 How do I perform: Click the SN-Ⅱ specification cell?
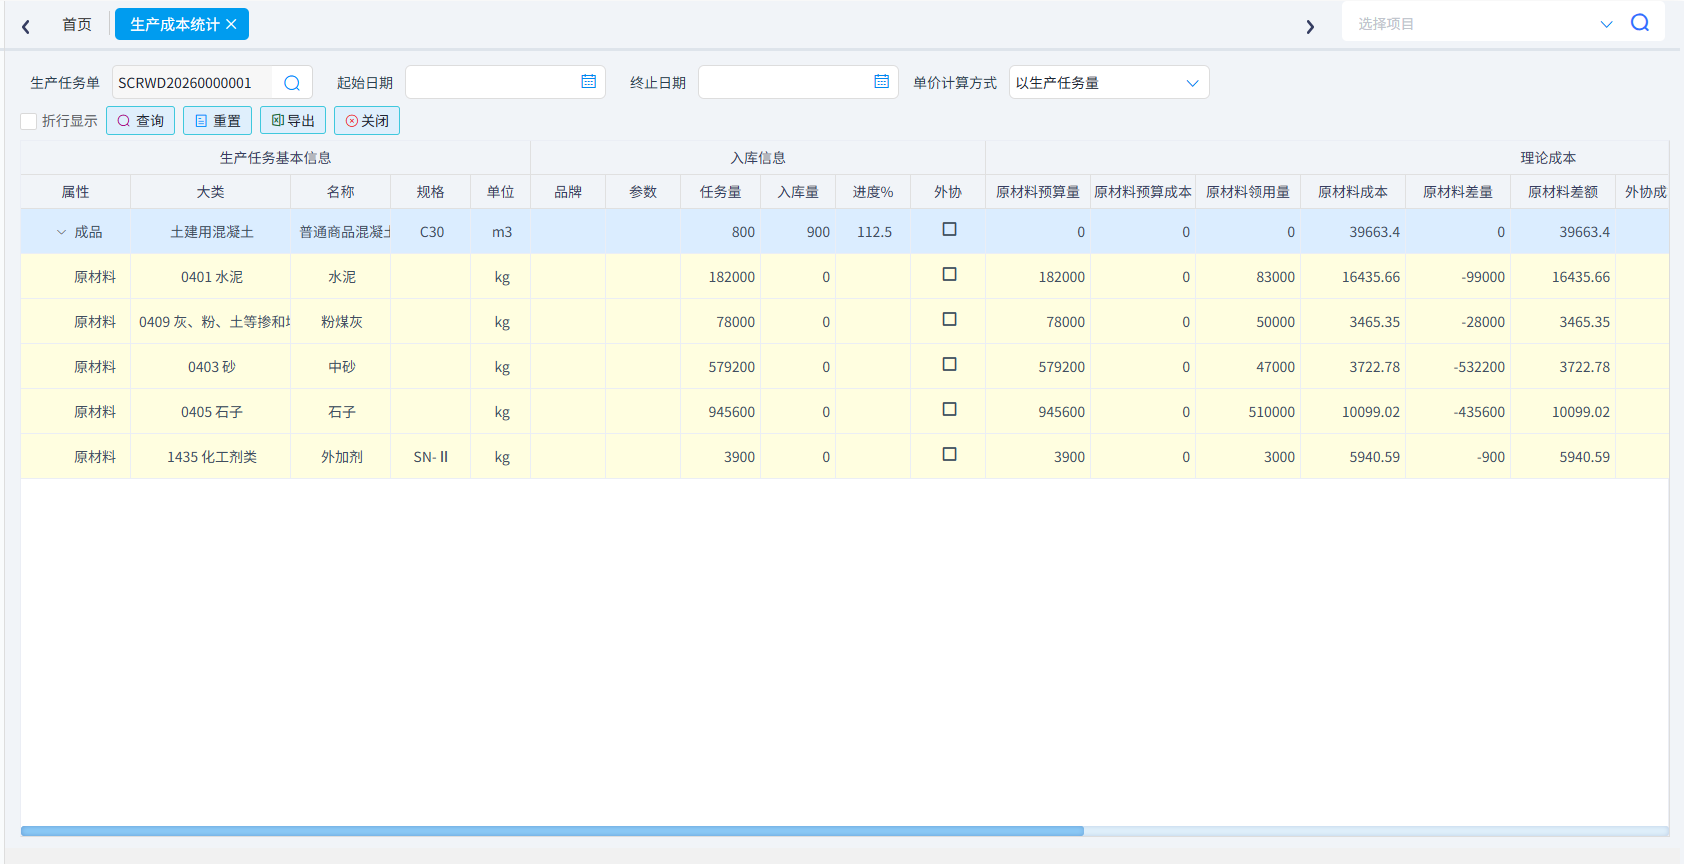[x=431, y=457]
